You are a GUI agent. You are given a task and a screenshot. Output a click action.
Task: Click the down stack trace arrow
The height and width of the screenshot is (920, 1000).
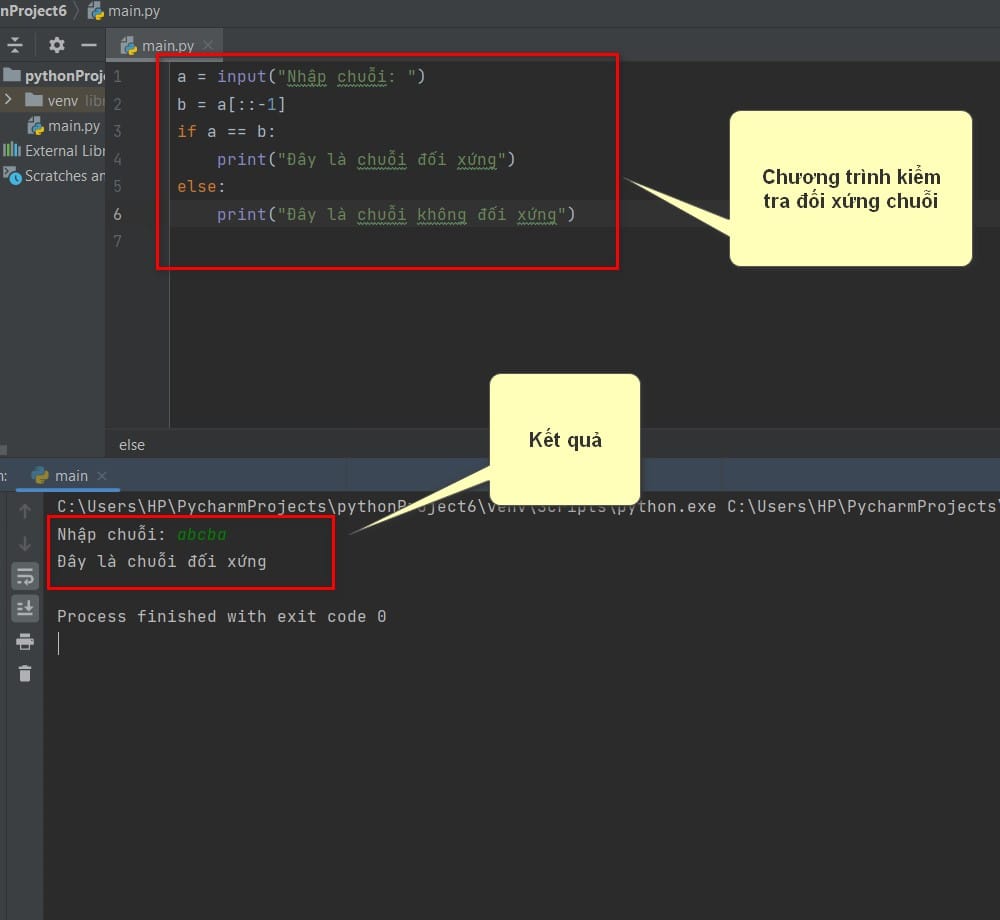click(25, 543)
